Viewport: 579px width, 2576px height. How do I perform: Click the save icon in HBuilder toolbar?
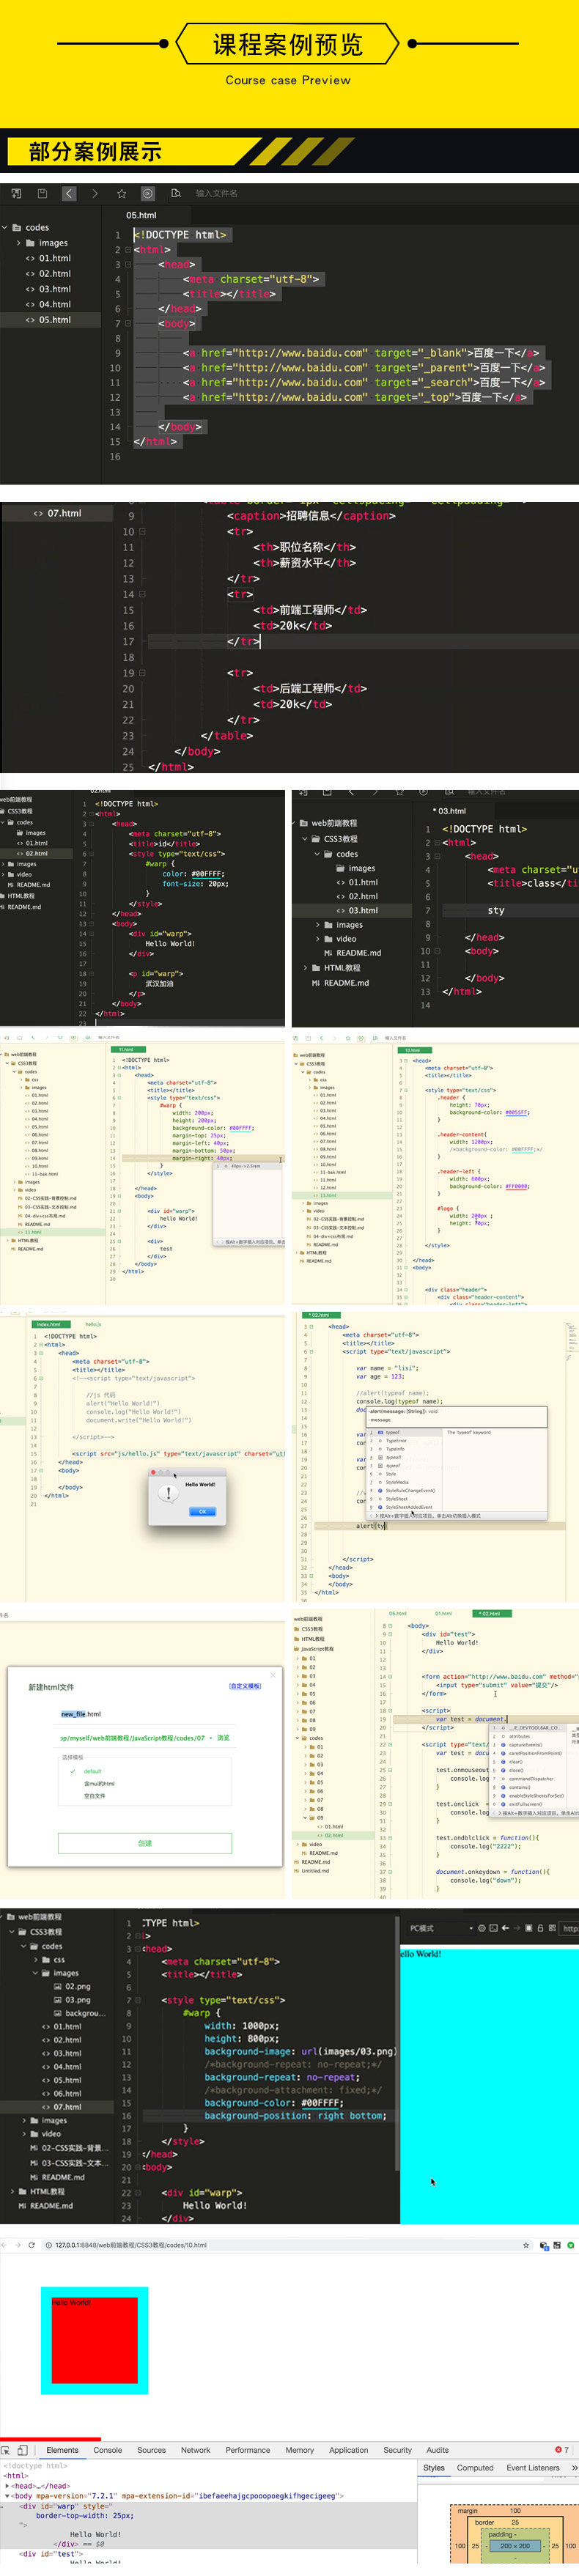coord(42,193)
